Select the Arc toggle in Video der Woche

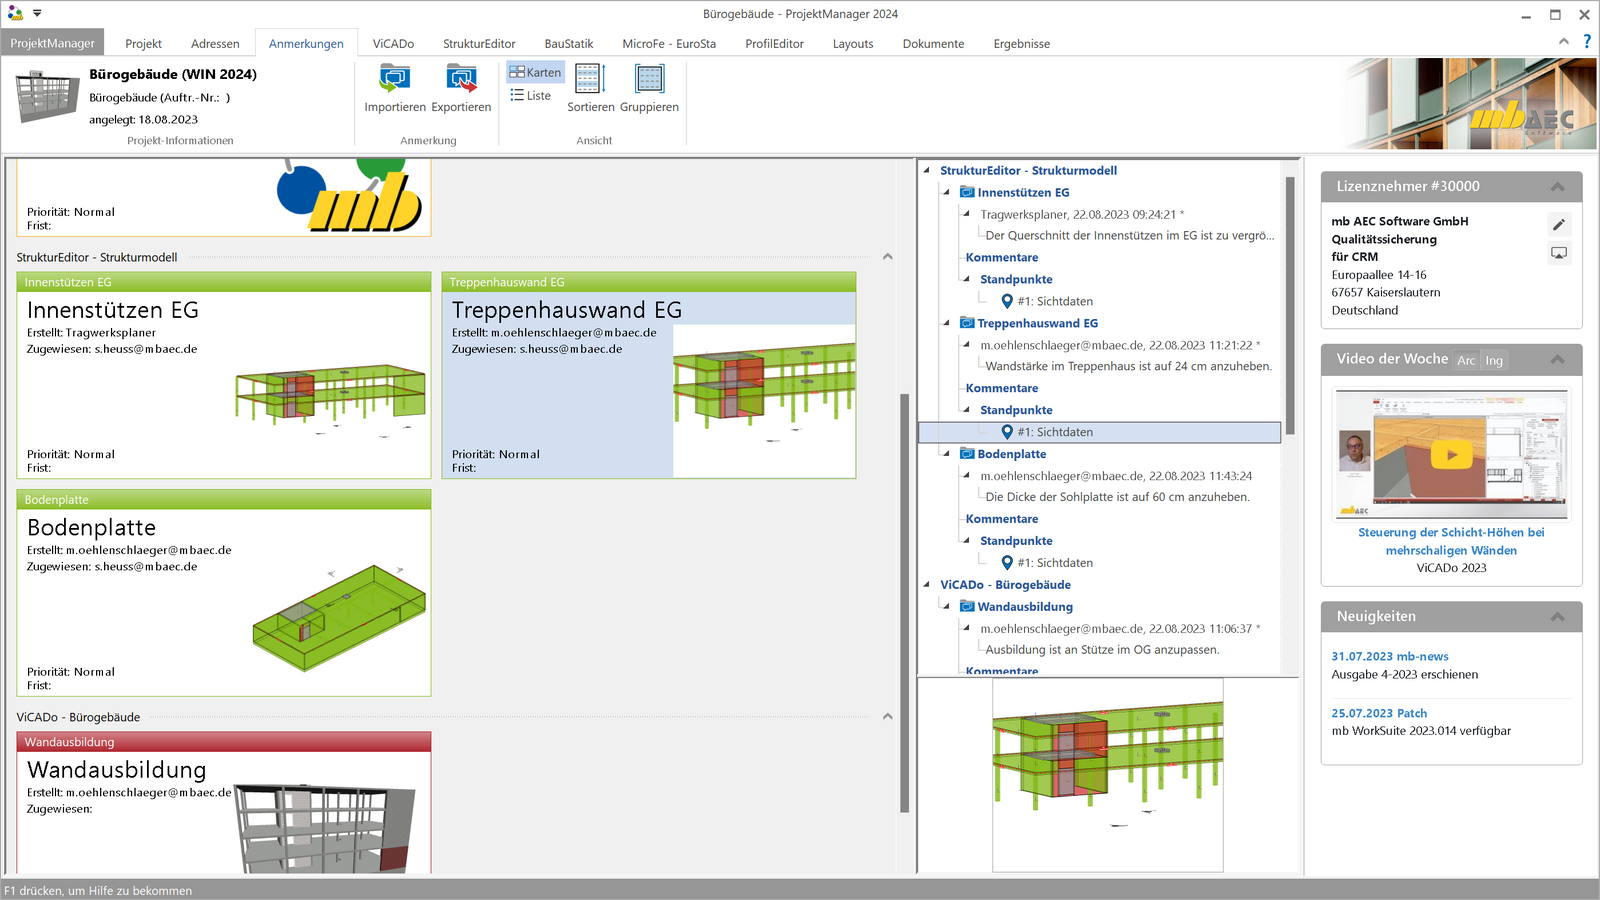pyautogui.click(x=1466, y=360)
